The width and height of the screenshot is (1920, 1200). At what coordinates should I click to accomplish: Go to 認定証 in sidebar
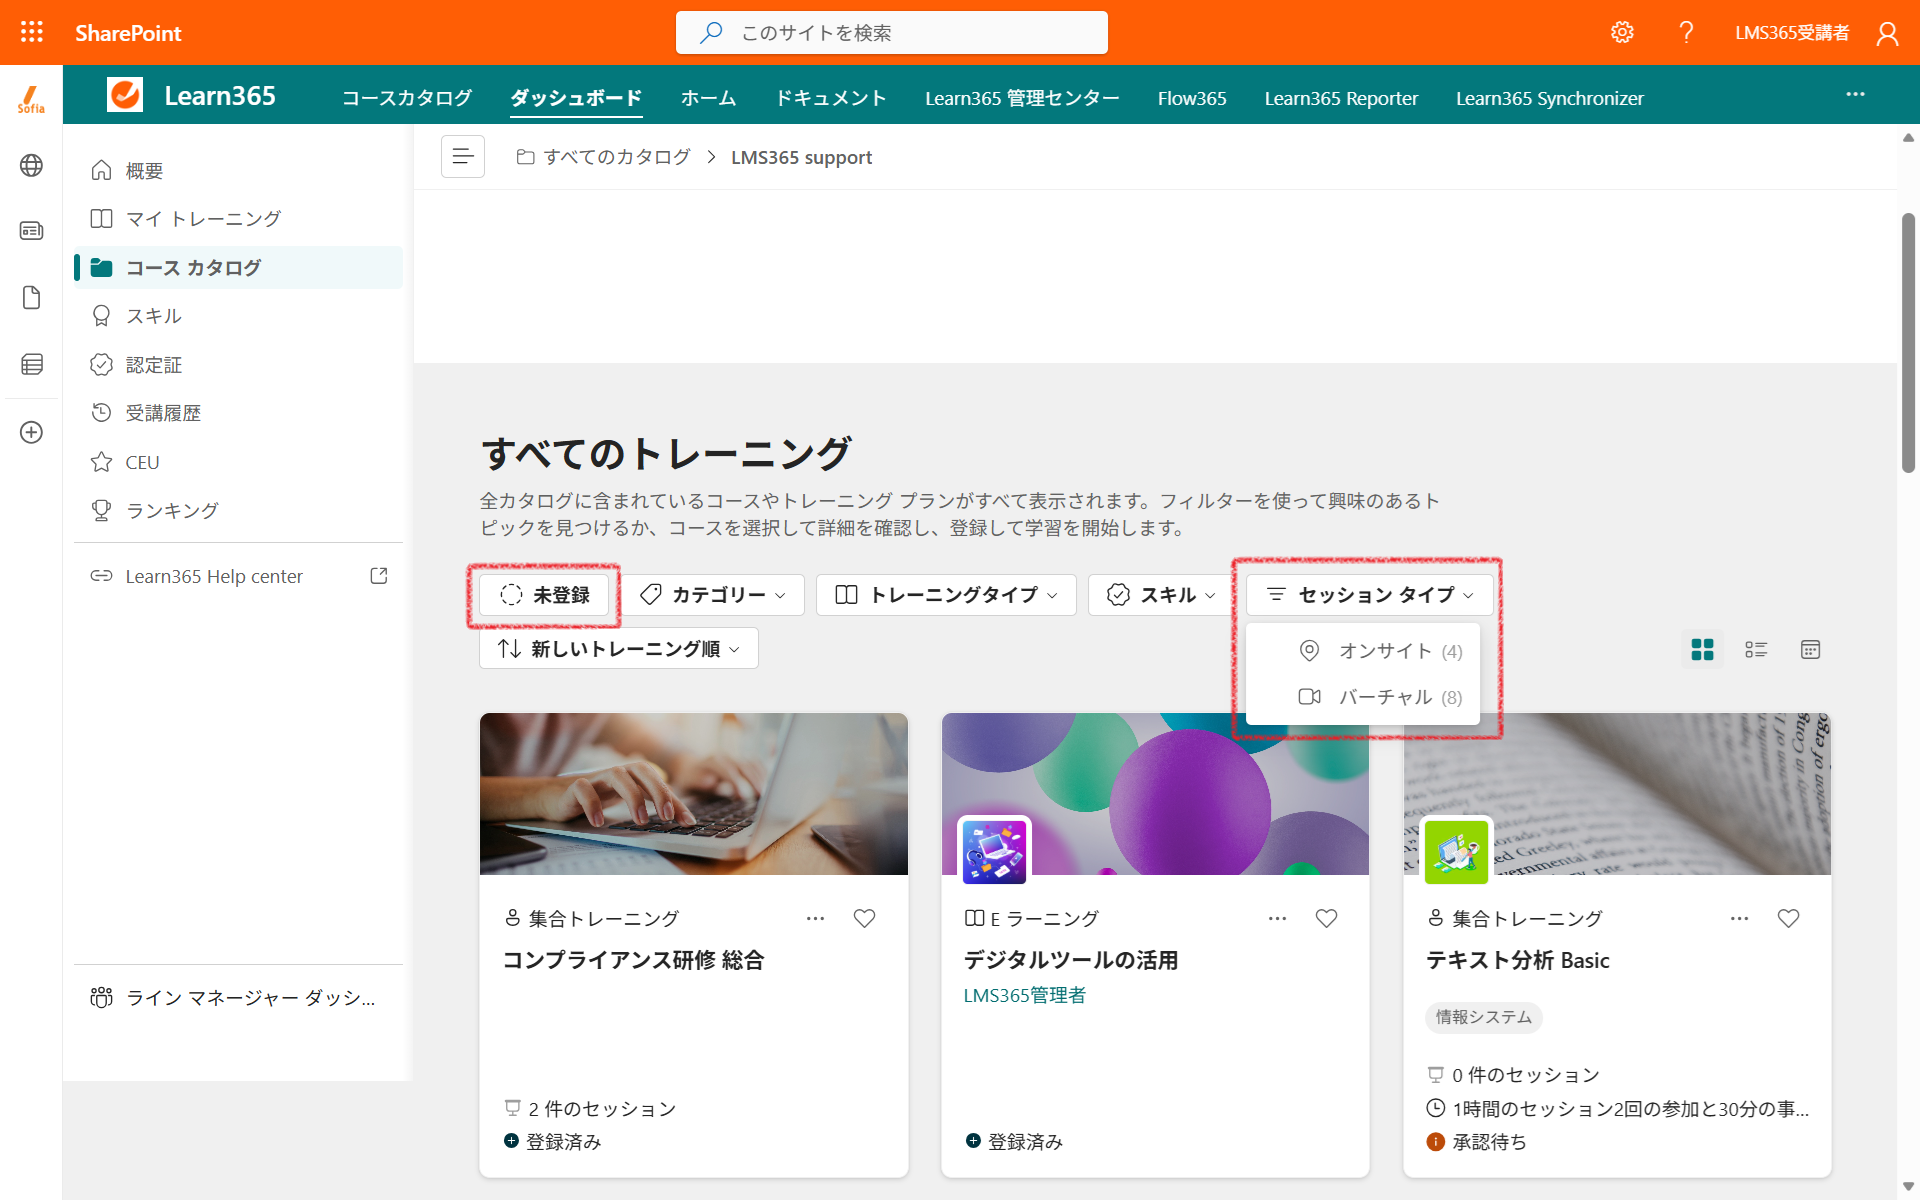tap(238, 365)
